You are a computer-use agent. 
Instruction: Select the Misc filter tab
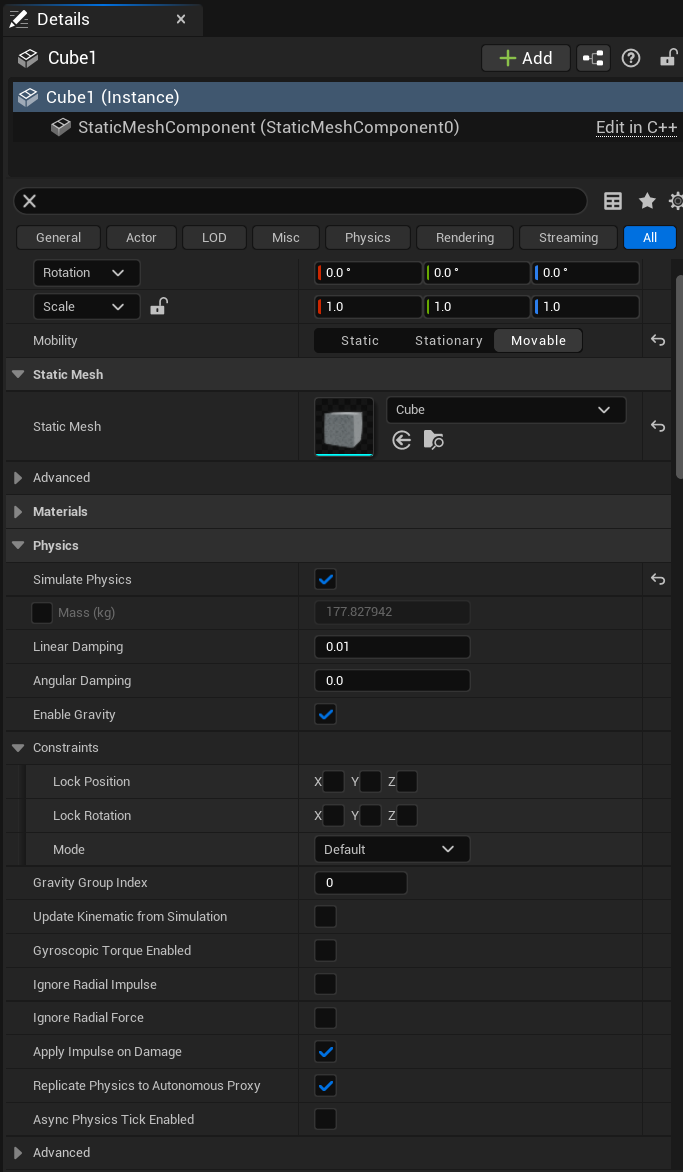click(286, 238)
